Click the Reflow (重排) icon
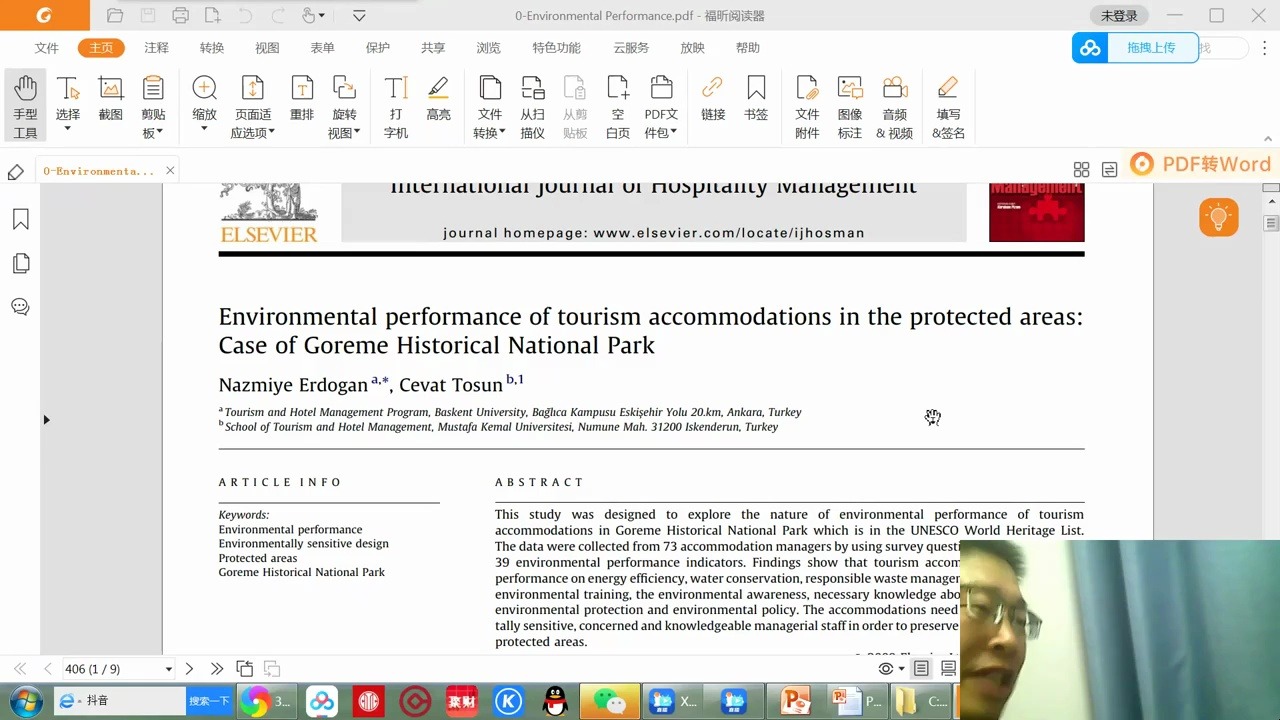The height and width of the screenshot is (720, 1280). [x=301, y=98]
